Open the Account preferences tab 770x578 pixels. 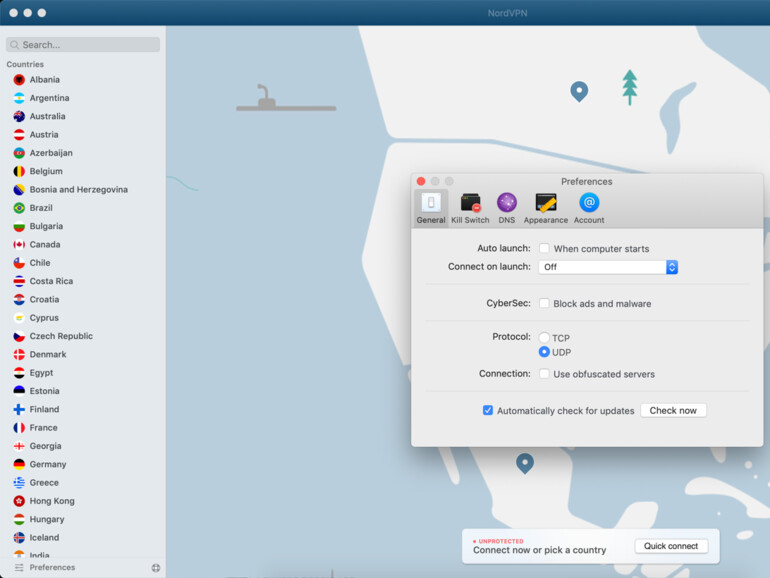589,208
